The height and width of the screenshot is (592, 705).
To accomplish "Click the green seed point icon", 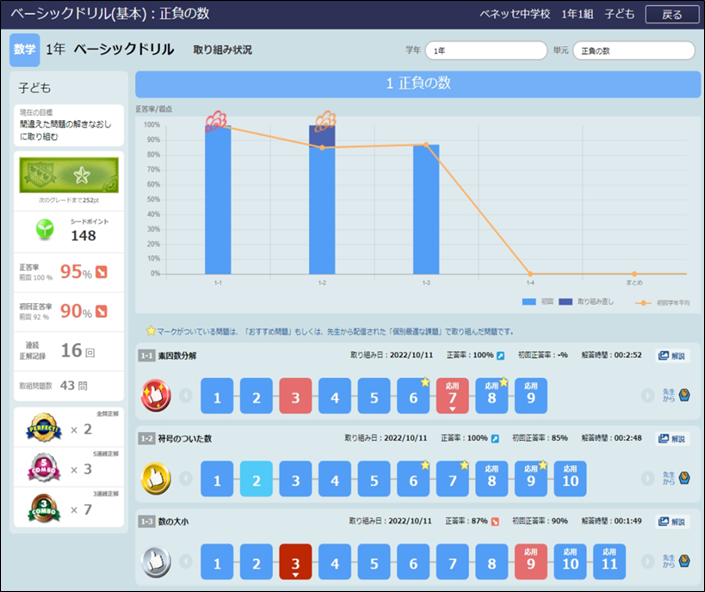I will [x=43, y=229].
